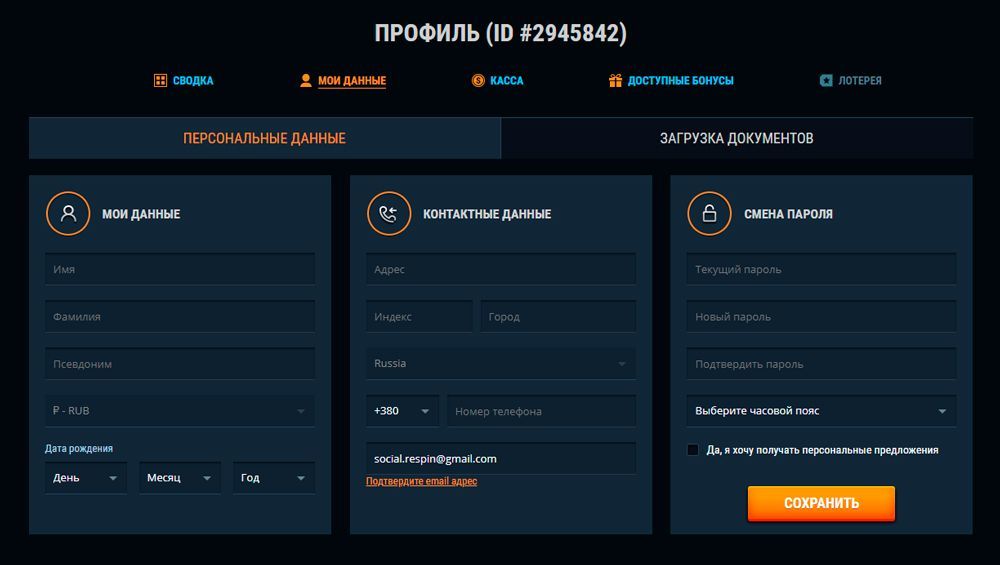
Task: Focus the Подтвердить пароль field
Action: click(821, 363)
